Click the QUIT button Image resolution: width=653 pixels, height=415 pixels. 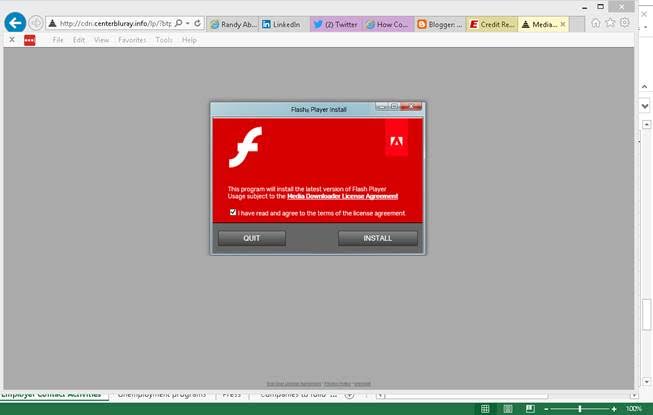pos(252,238)
